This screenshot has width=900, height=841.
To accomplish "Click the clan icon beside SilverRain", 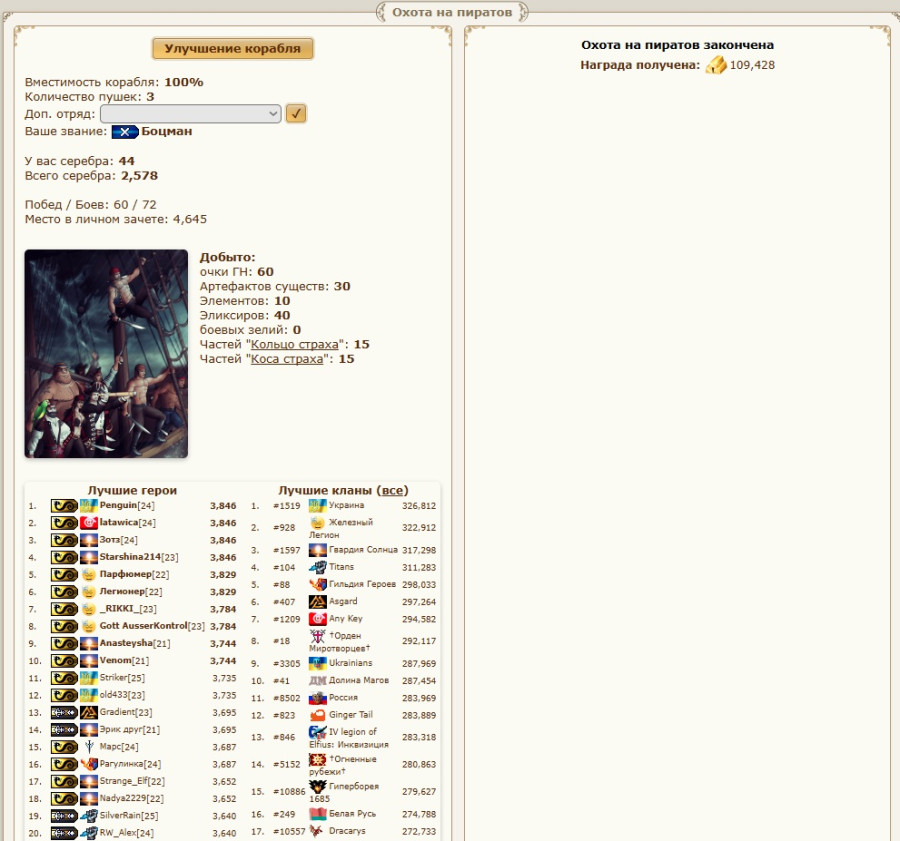I will coord(88,816).
